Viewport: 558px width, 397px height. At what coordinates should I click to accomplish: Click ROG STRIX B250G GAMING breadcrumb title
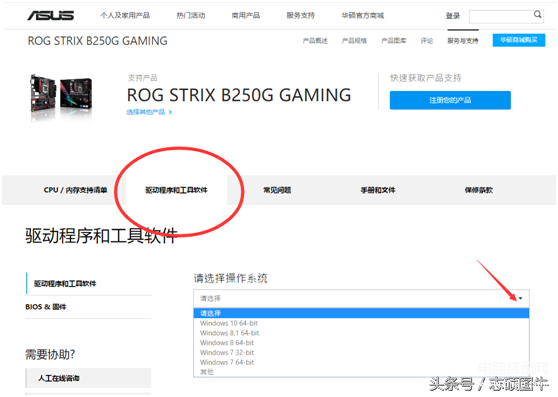[x=98, y=41]
